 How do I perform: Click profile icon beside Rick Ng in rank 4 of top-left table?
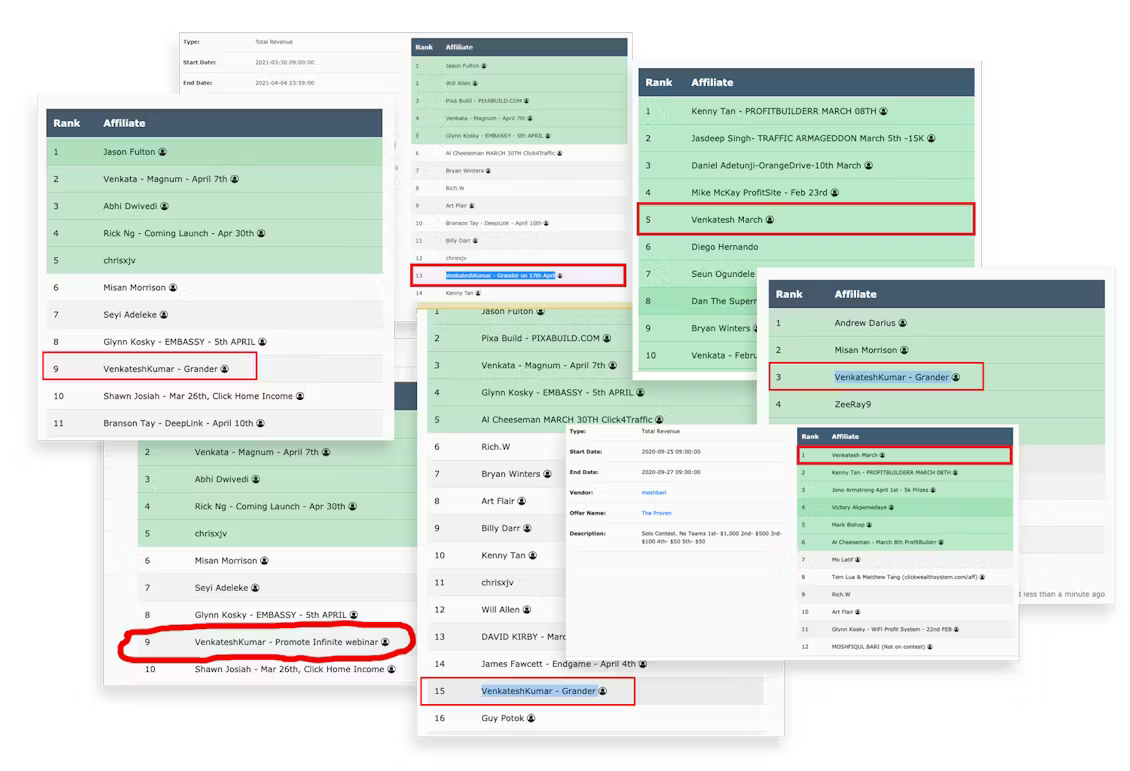(x=261, y=233)
